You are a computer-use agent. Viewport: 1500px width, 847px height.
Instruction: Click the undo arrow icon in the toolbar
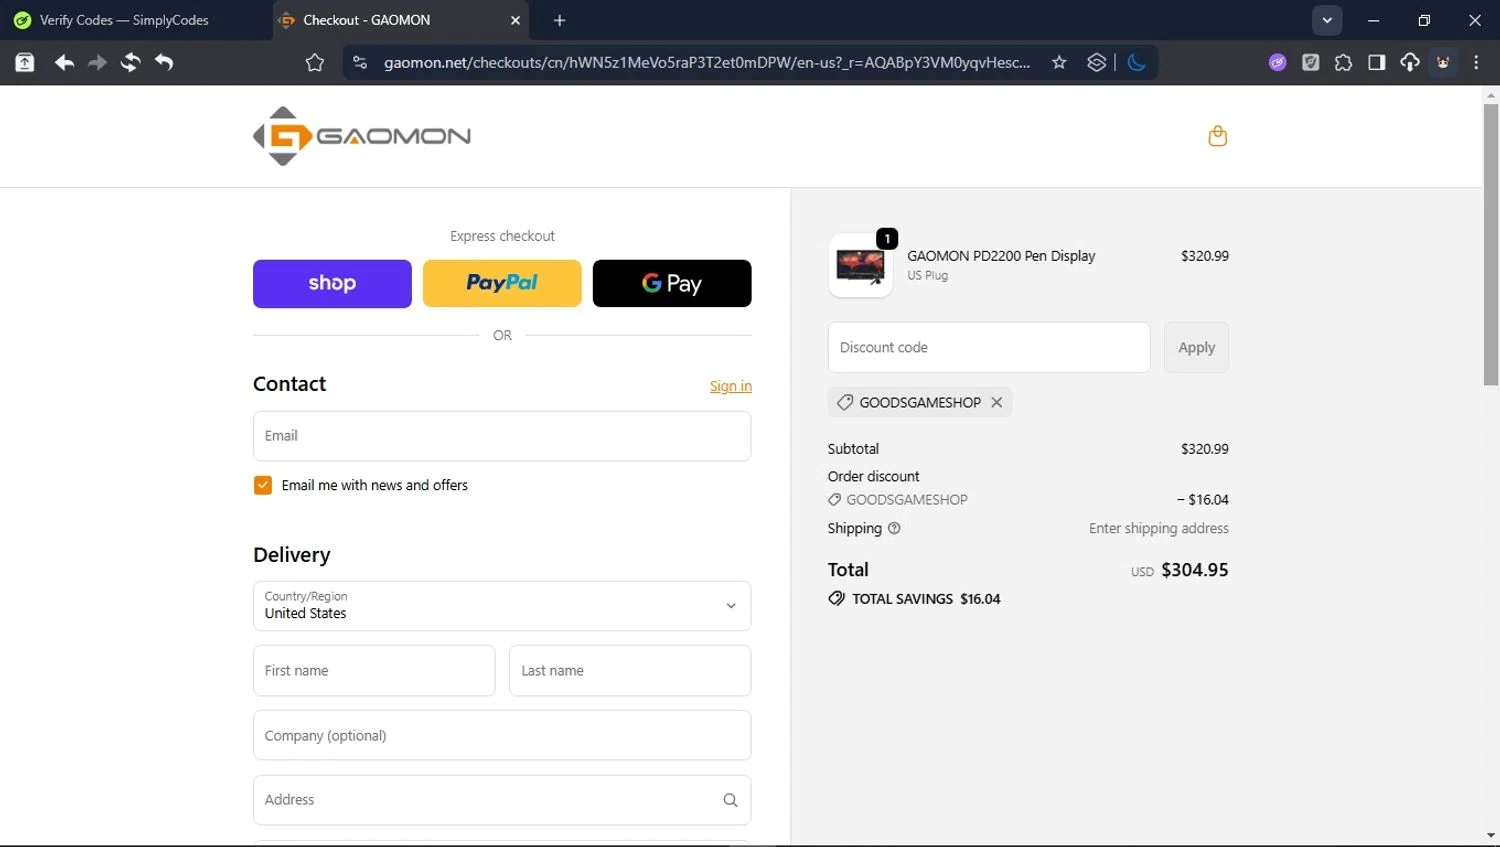164,62
